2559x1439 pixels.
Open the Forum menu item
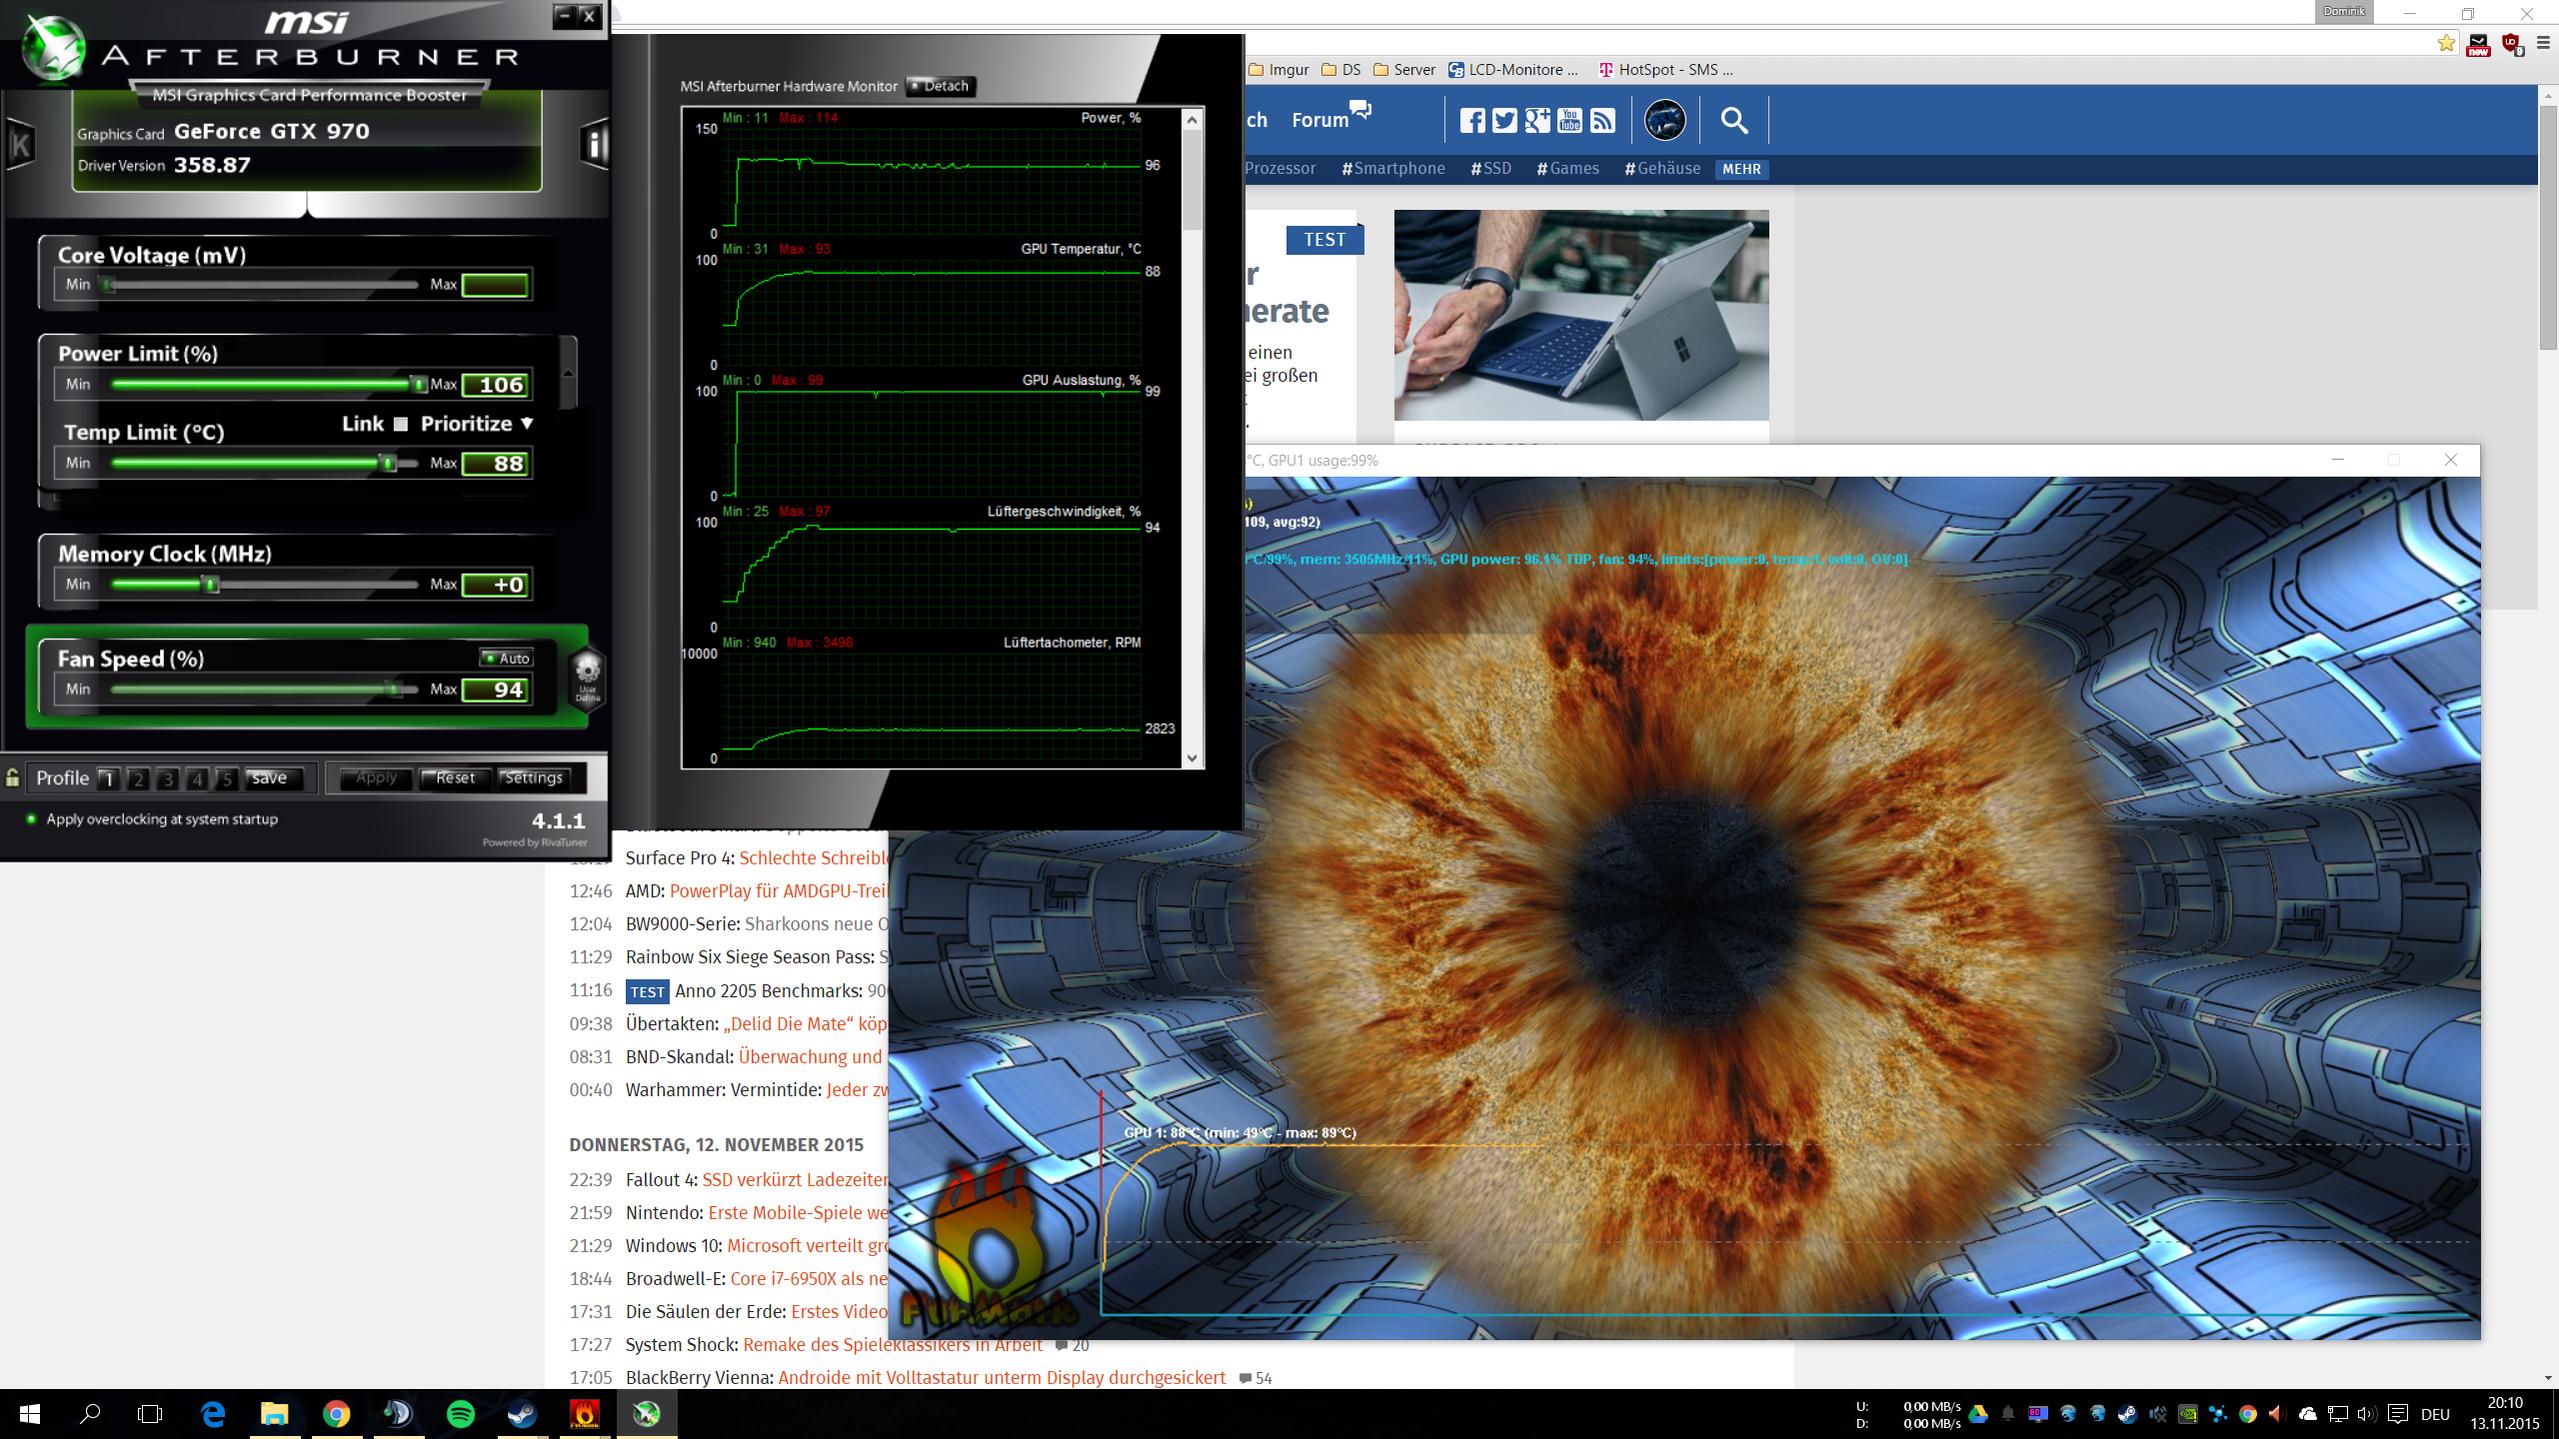point(1330,117)
